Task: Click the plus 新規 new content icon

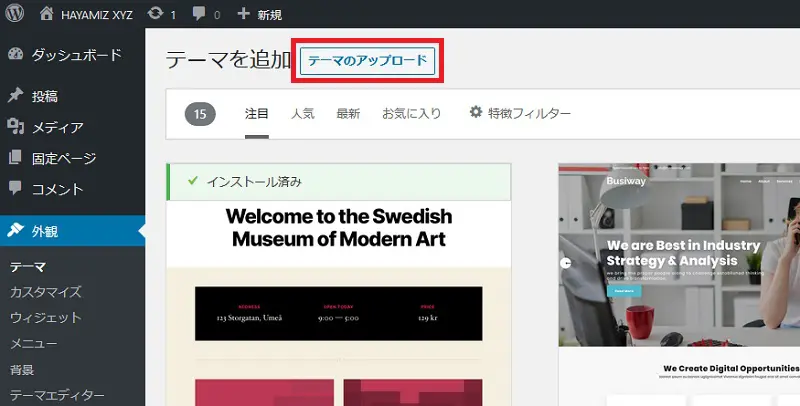Action: point(244,15)
